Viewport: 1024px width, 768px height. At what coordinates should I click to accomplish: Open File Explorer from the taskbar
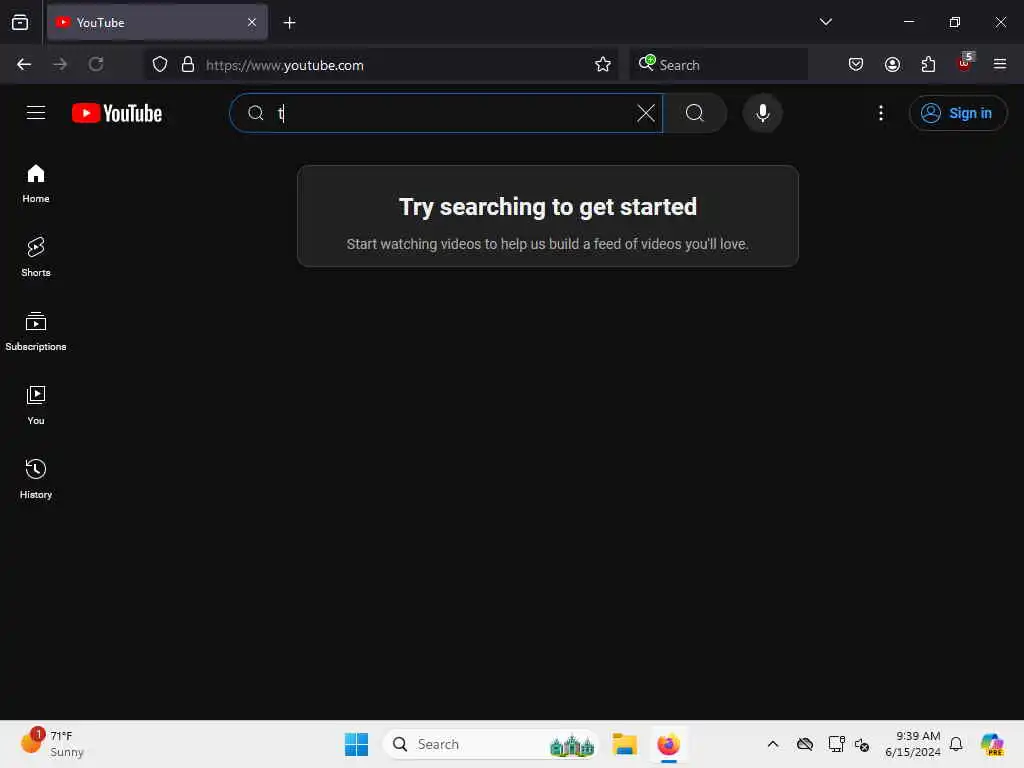(624, 744)
